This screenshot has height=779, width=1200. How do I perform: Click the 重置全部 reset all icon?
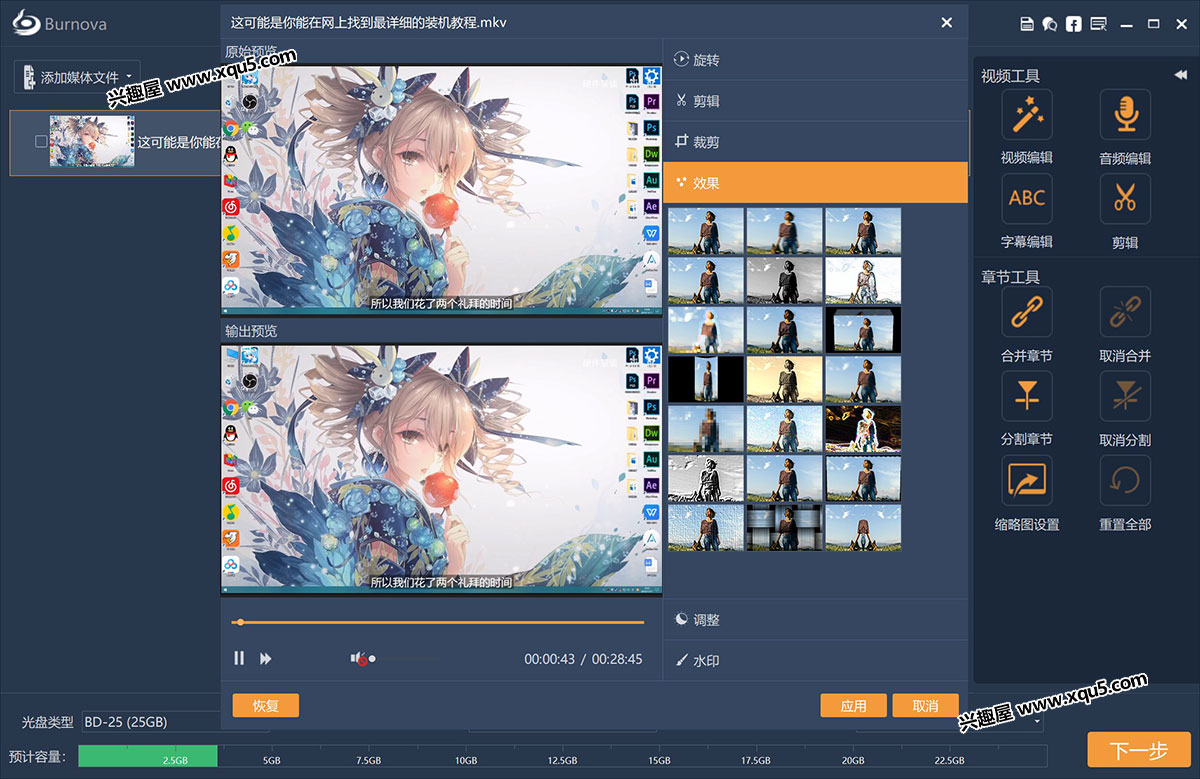1125,481
